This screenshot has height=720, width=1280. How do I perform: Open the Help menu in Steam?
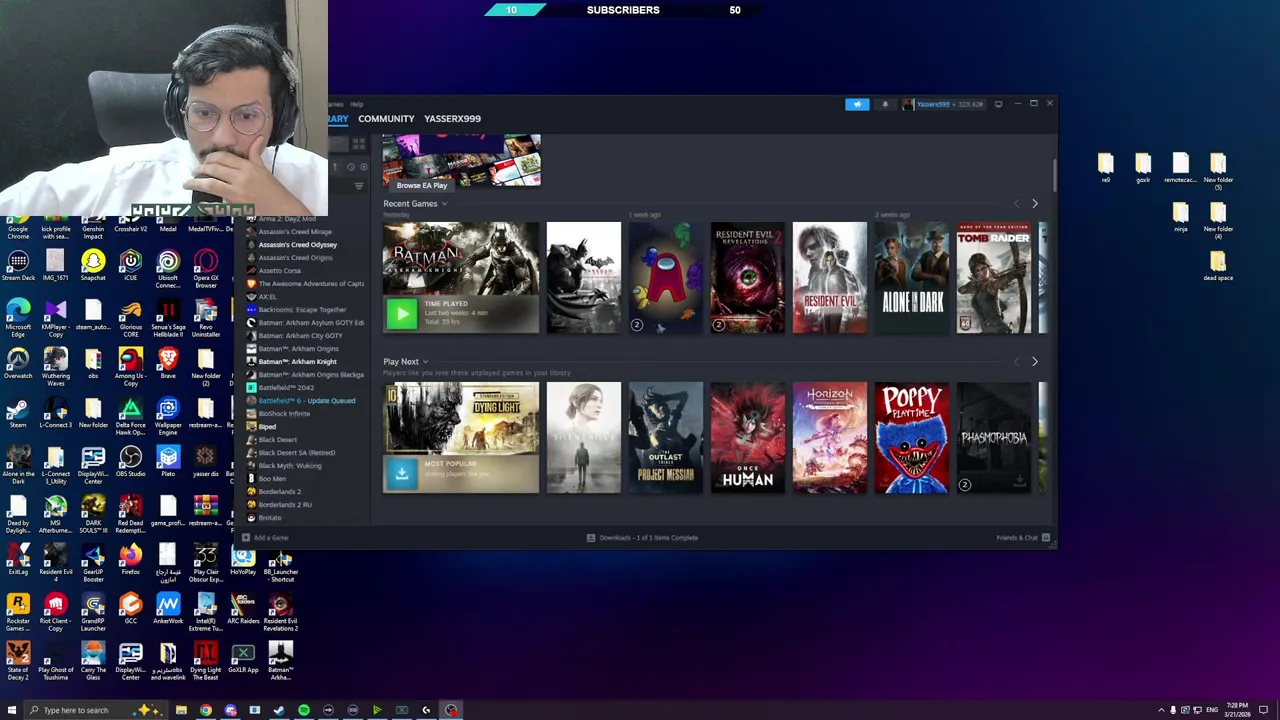(357, 104)
